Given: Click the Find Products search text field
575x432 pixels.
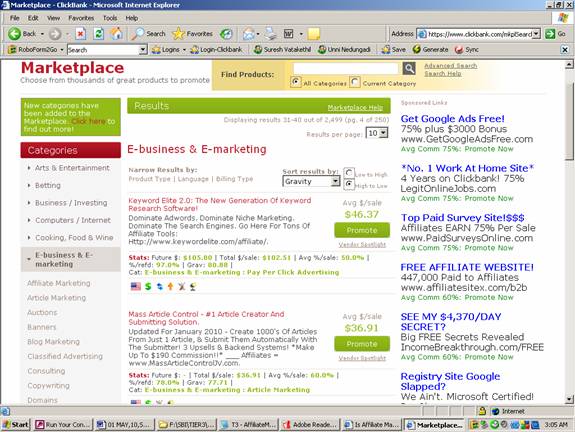Looking at the screenshot, I should 346,68.
